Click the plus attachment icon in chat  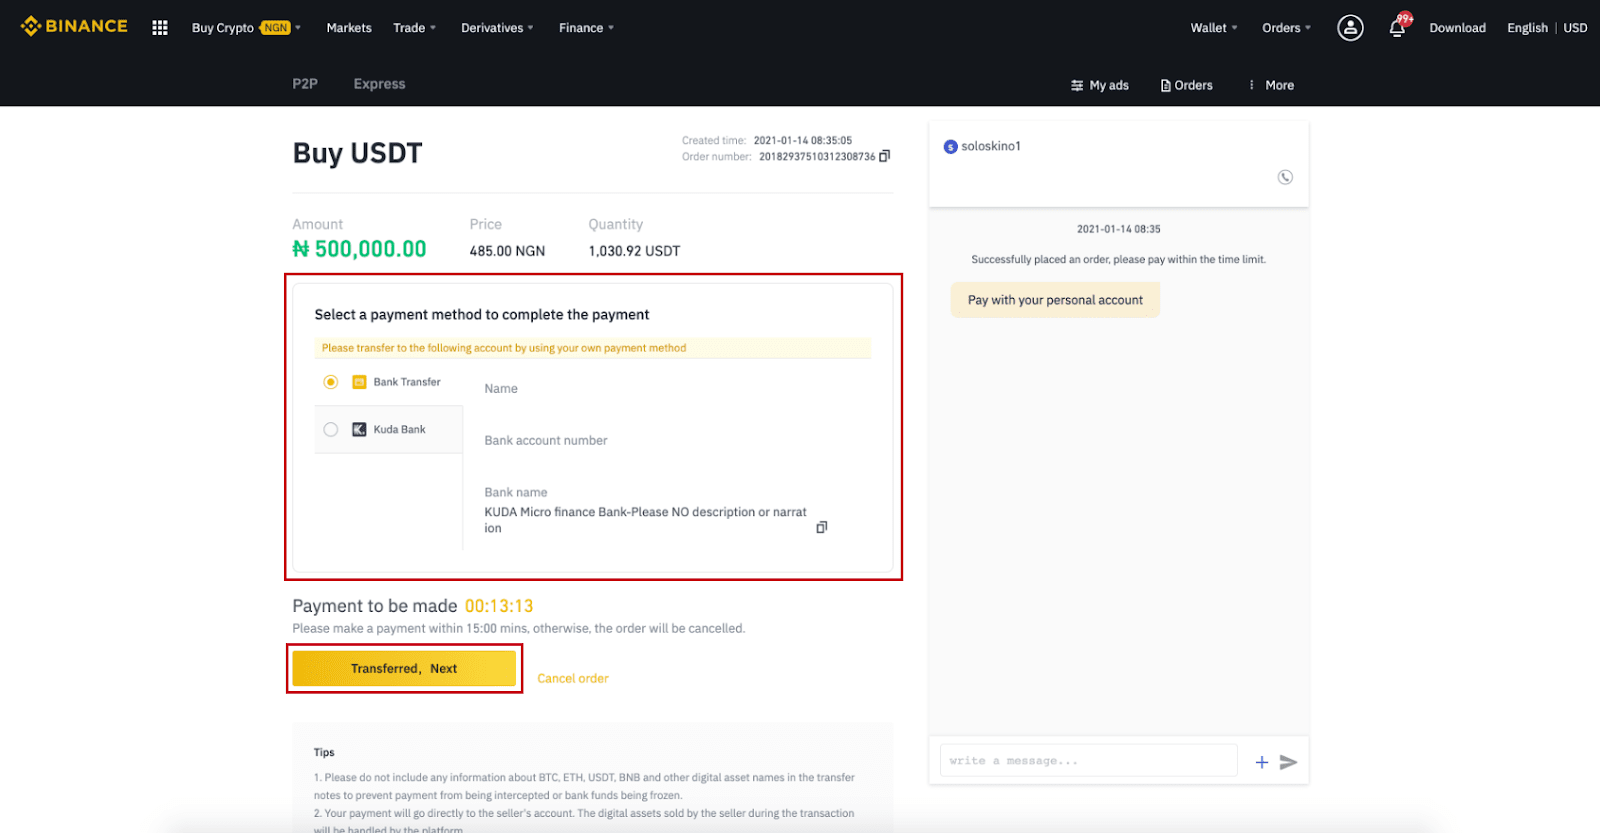pyautogui.click(x=1262, y=762)
